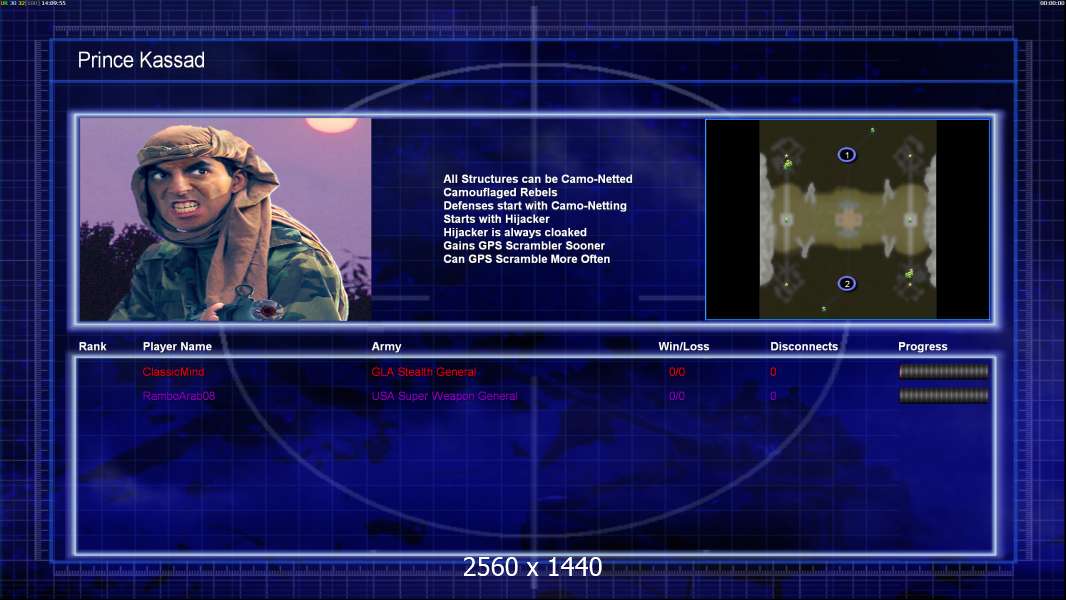Select start position 2 on map
1066x600 pixels.
point(846,283)
